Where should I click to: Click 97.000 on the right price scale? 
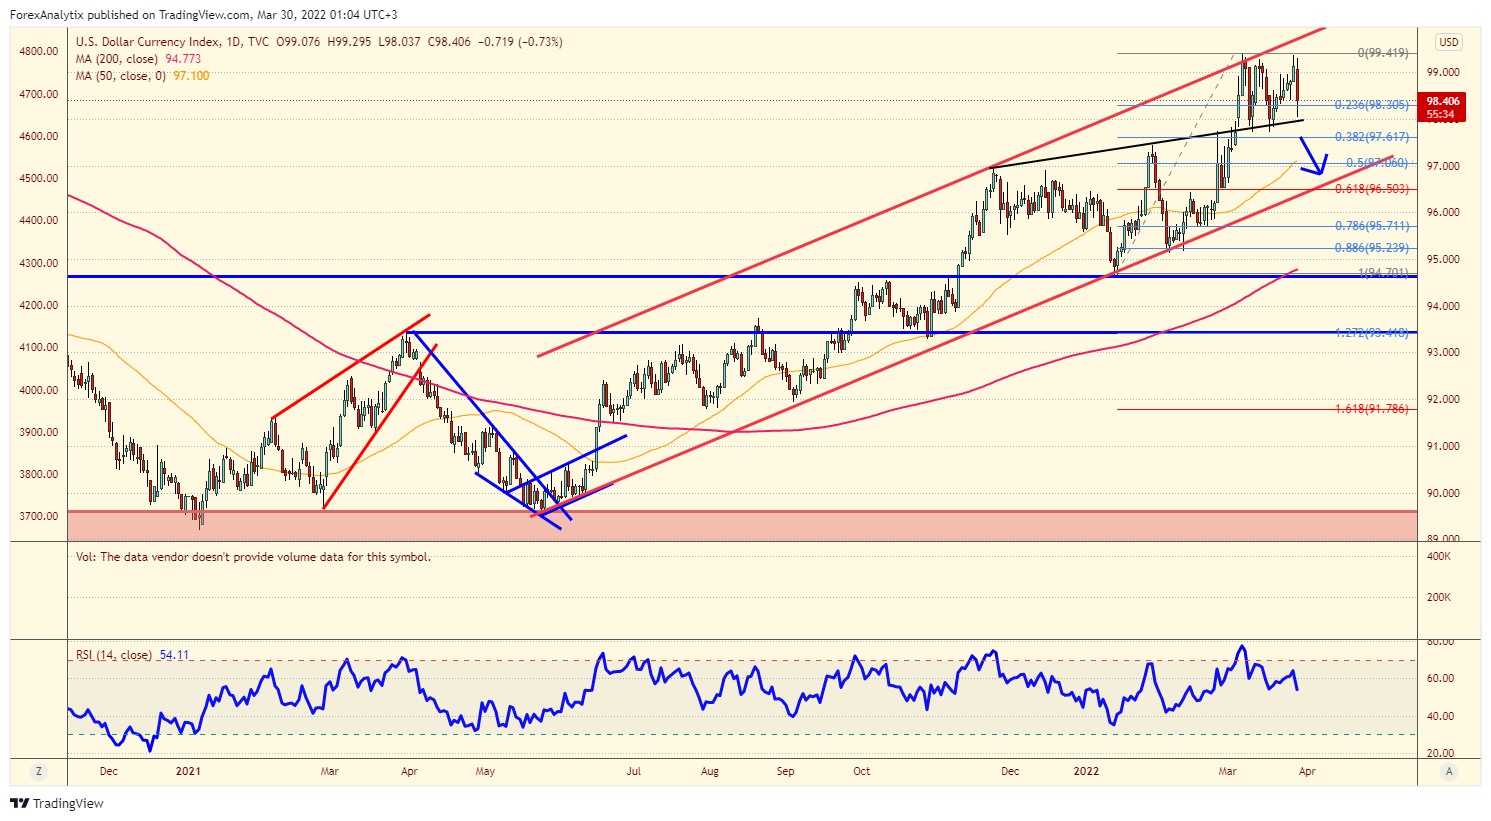point(1443,166)
